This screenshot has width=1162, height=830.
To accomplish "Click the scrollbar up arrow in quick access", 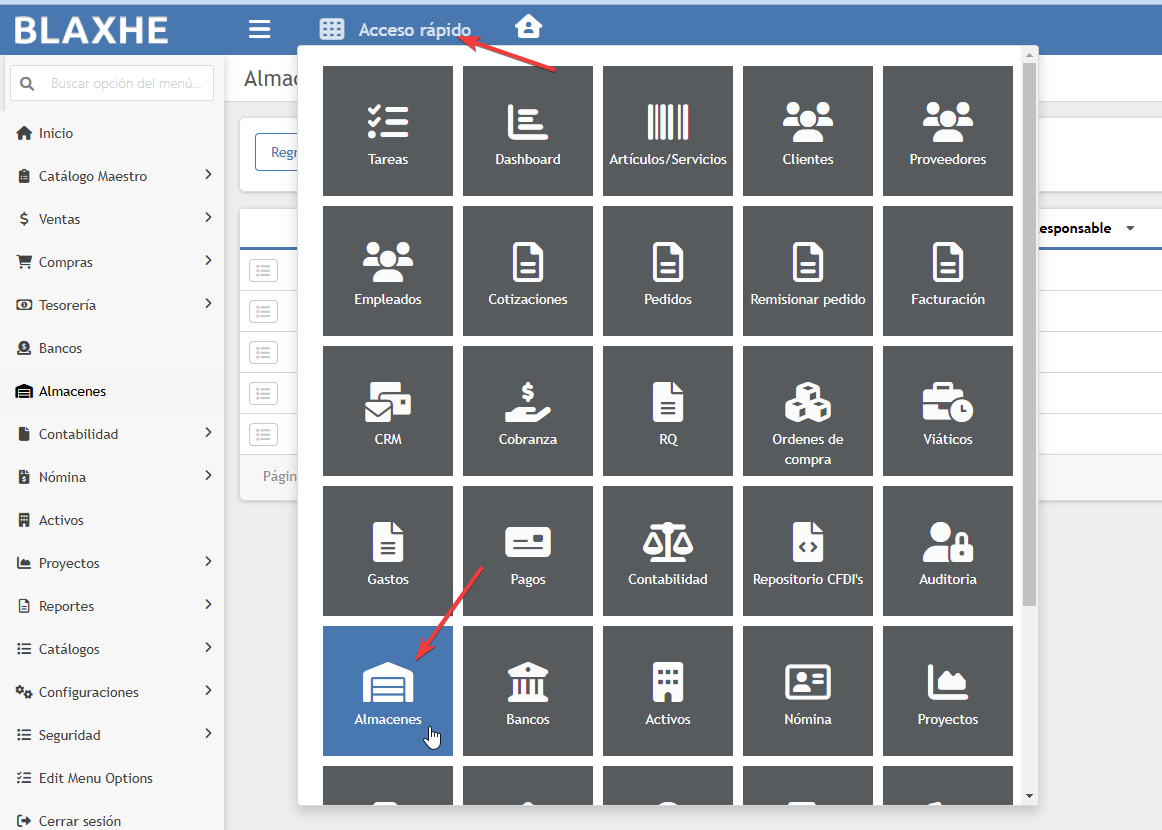I will (x=1029, y=55).
